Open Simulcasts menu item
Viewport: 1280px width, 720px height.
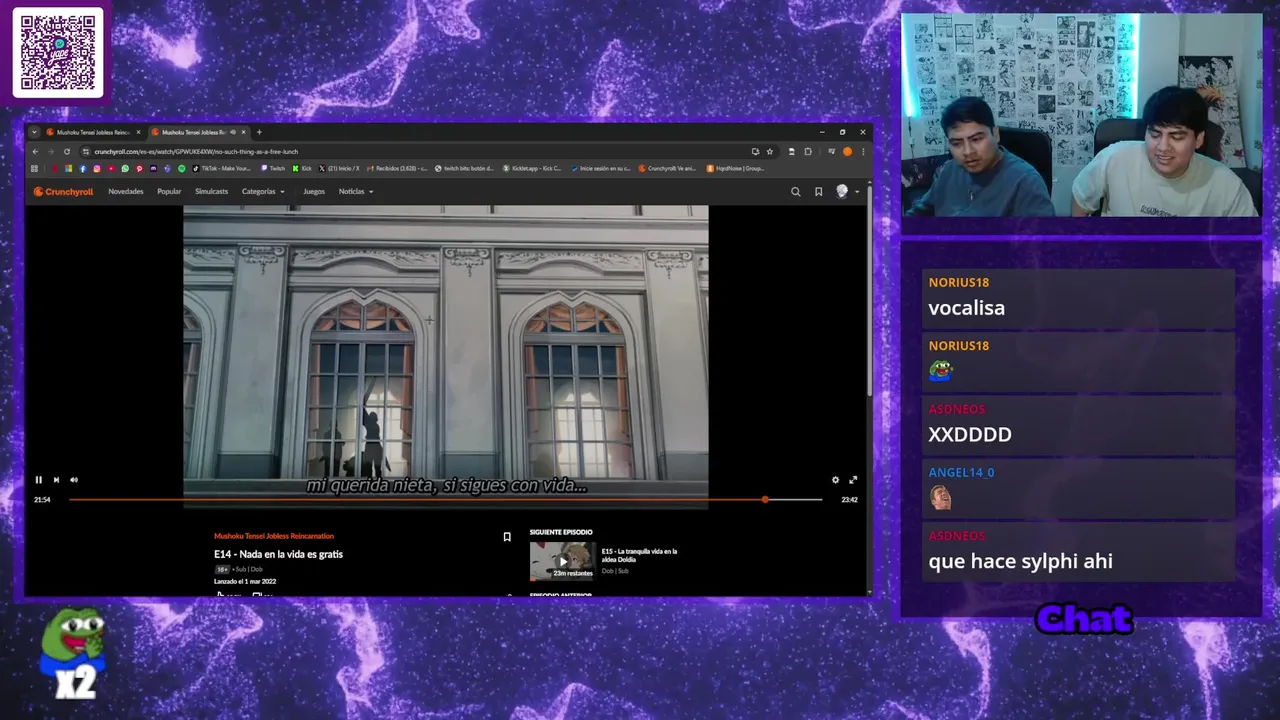click(x=211, y=191)
